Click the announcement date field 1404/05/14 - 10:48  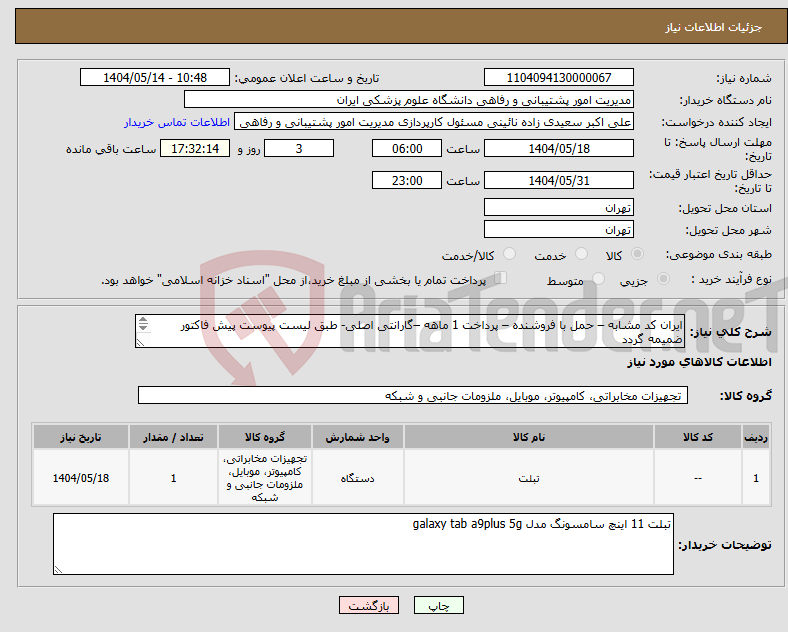(155, 77)
